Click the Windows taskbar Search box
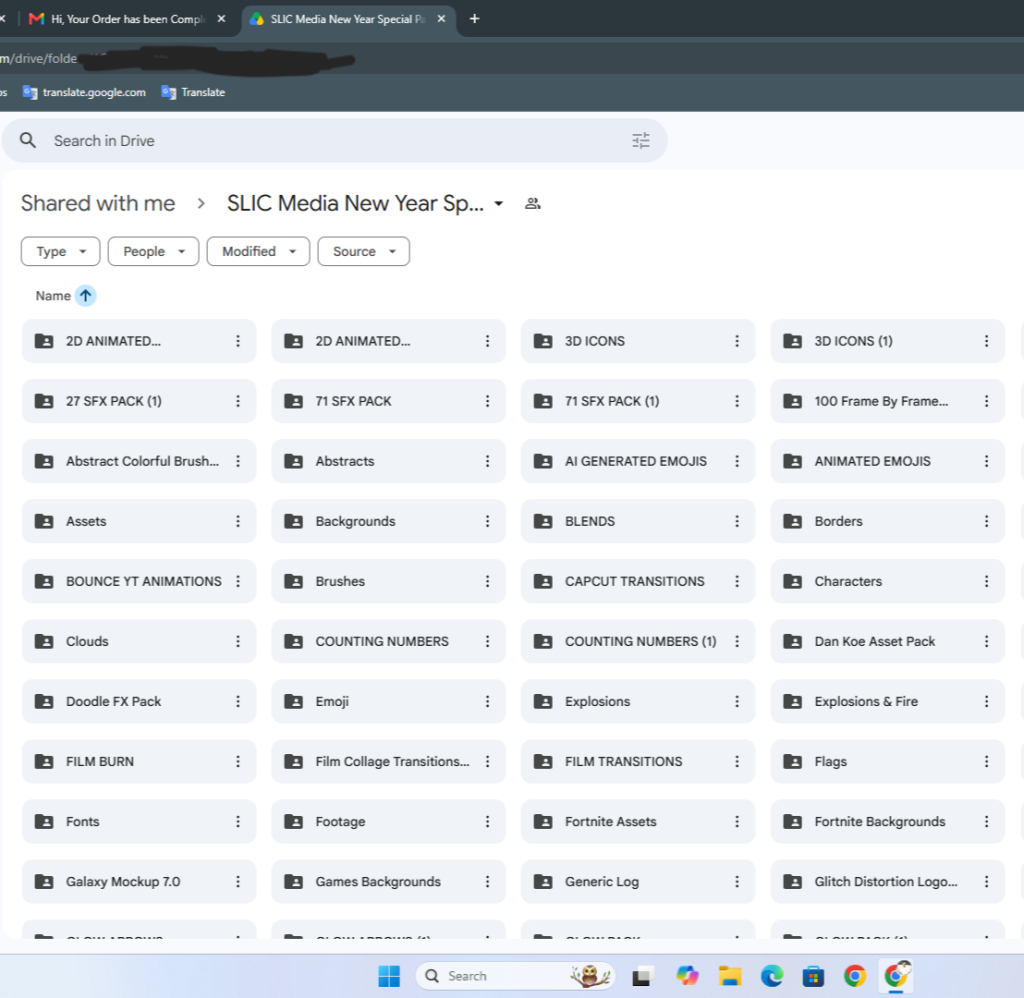The image size is (1024, 998). 516,976
